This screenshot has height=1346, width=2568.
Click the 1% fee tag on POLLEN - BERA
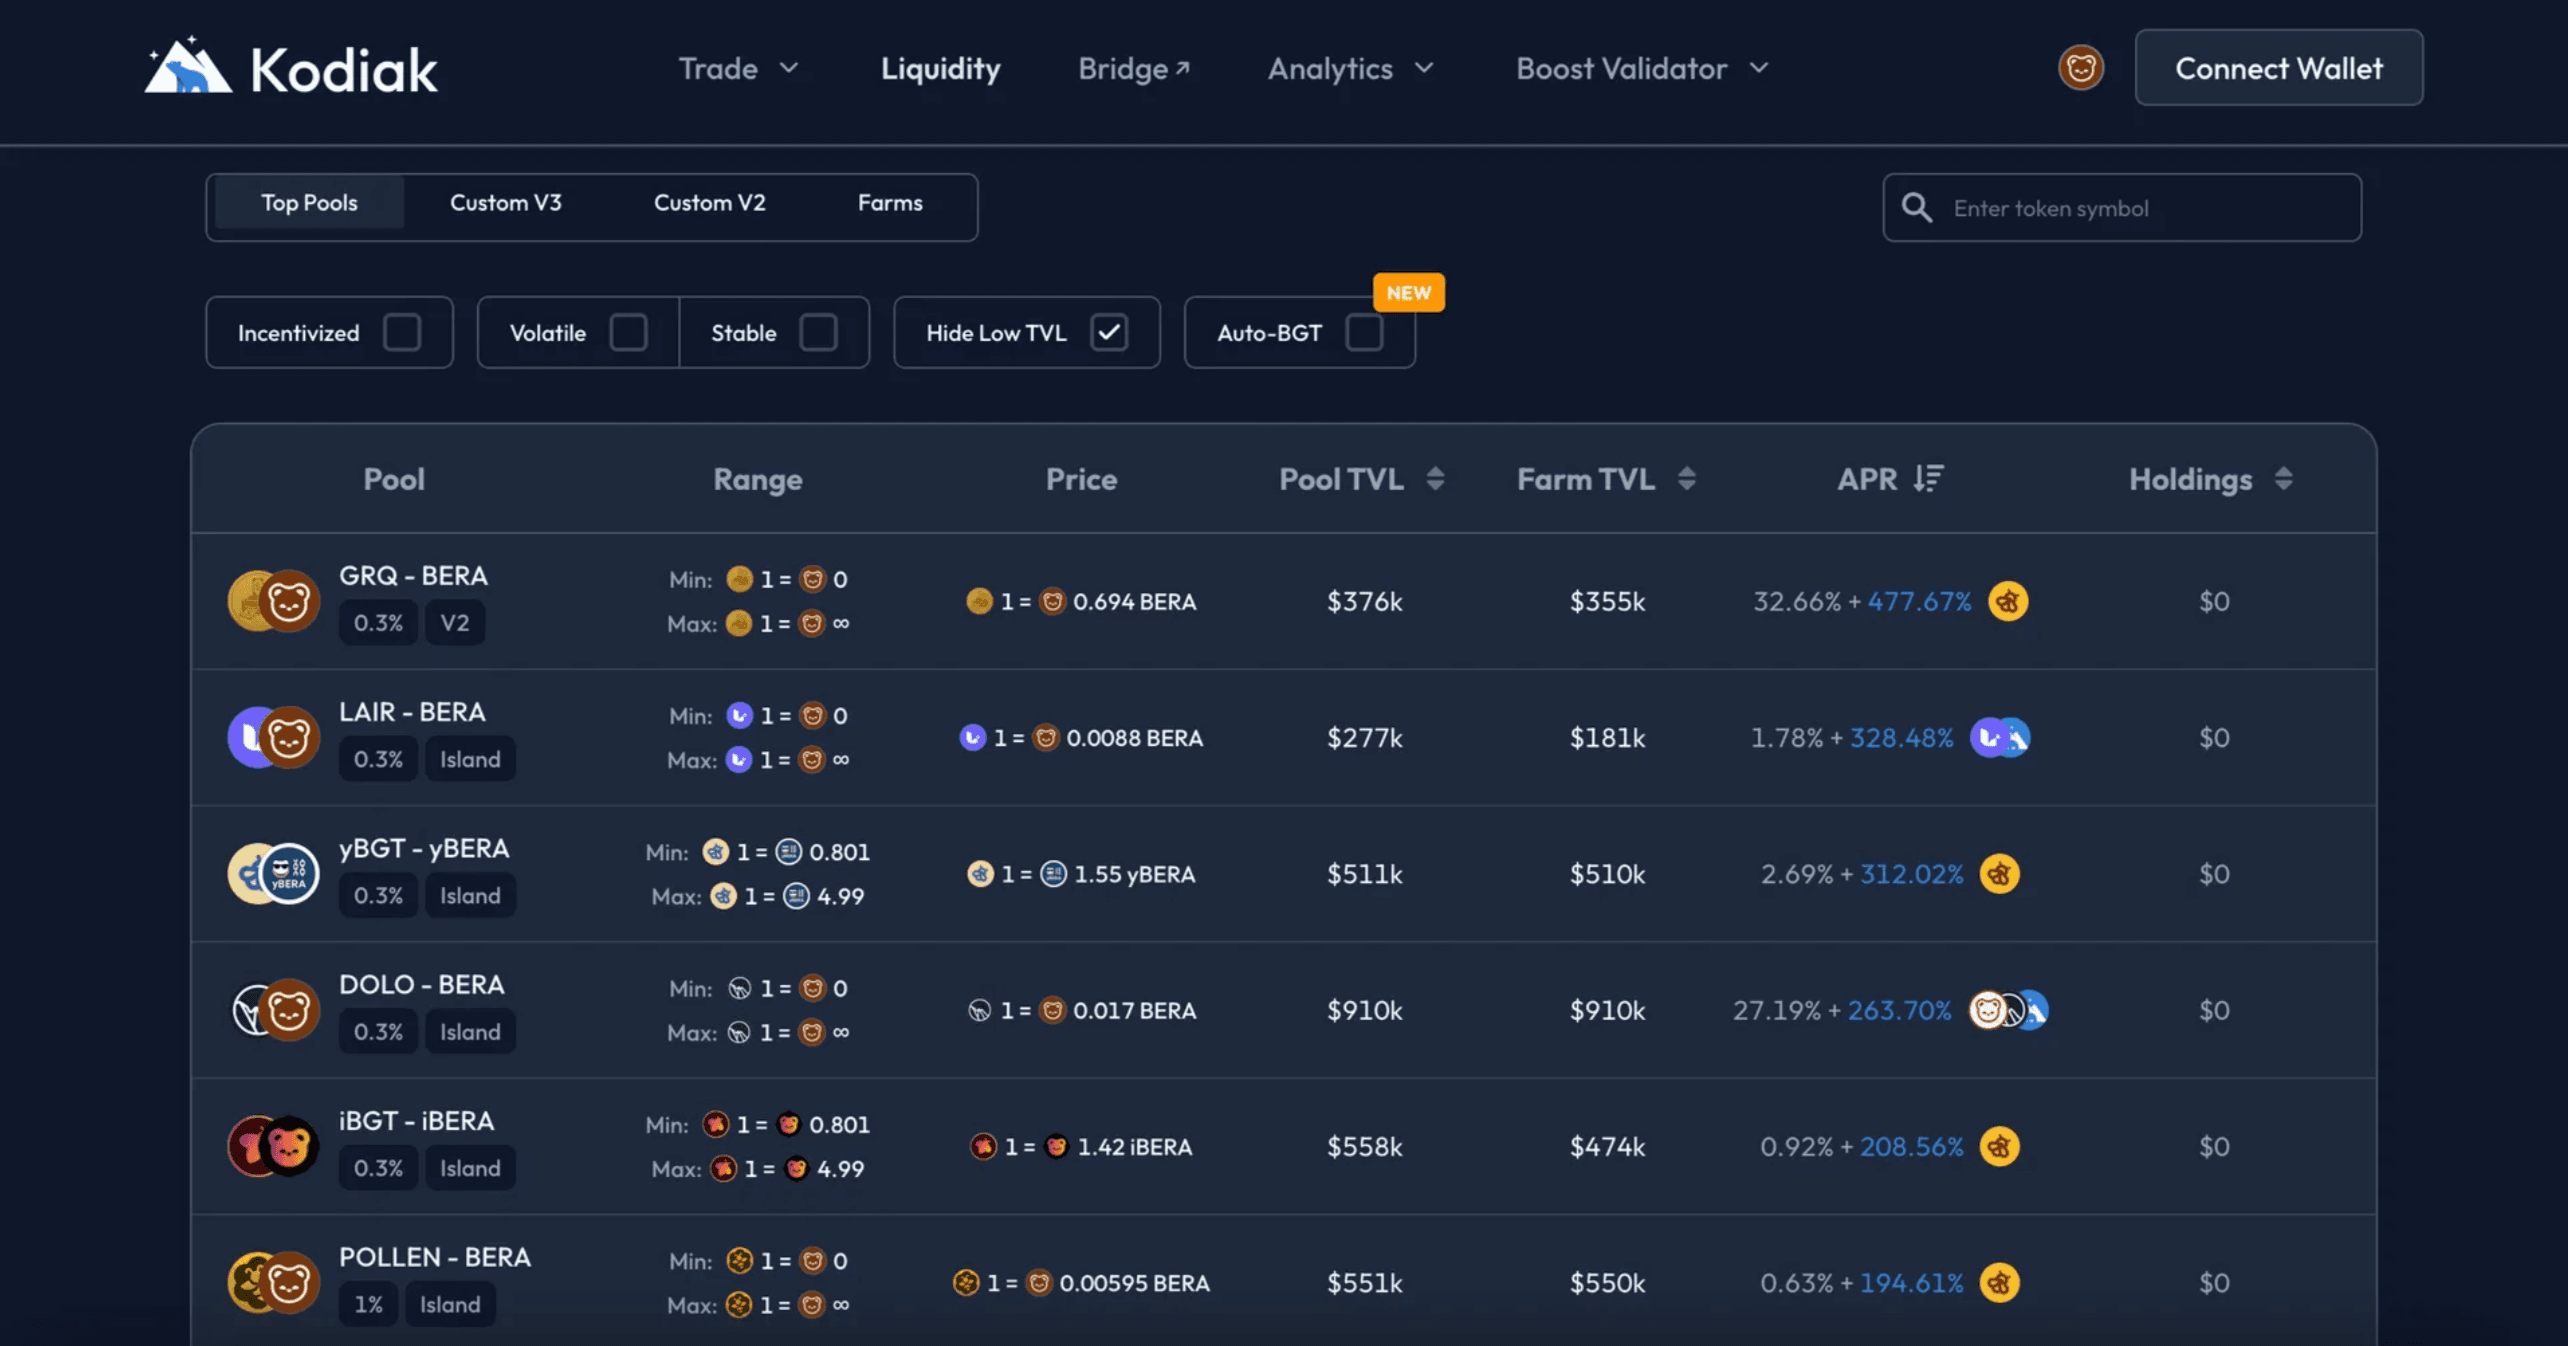(x=368, y=1304)
